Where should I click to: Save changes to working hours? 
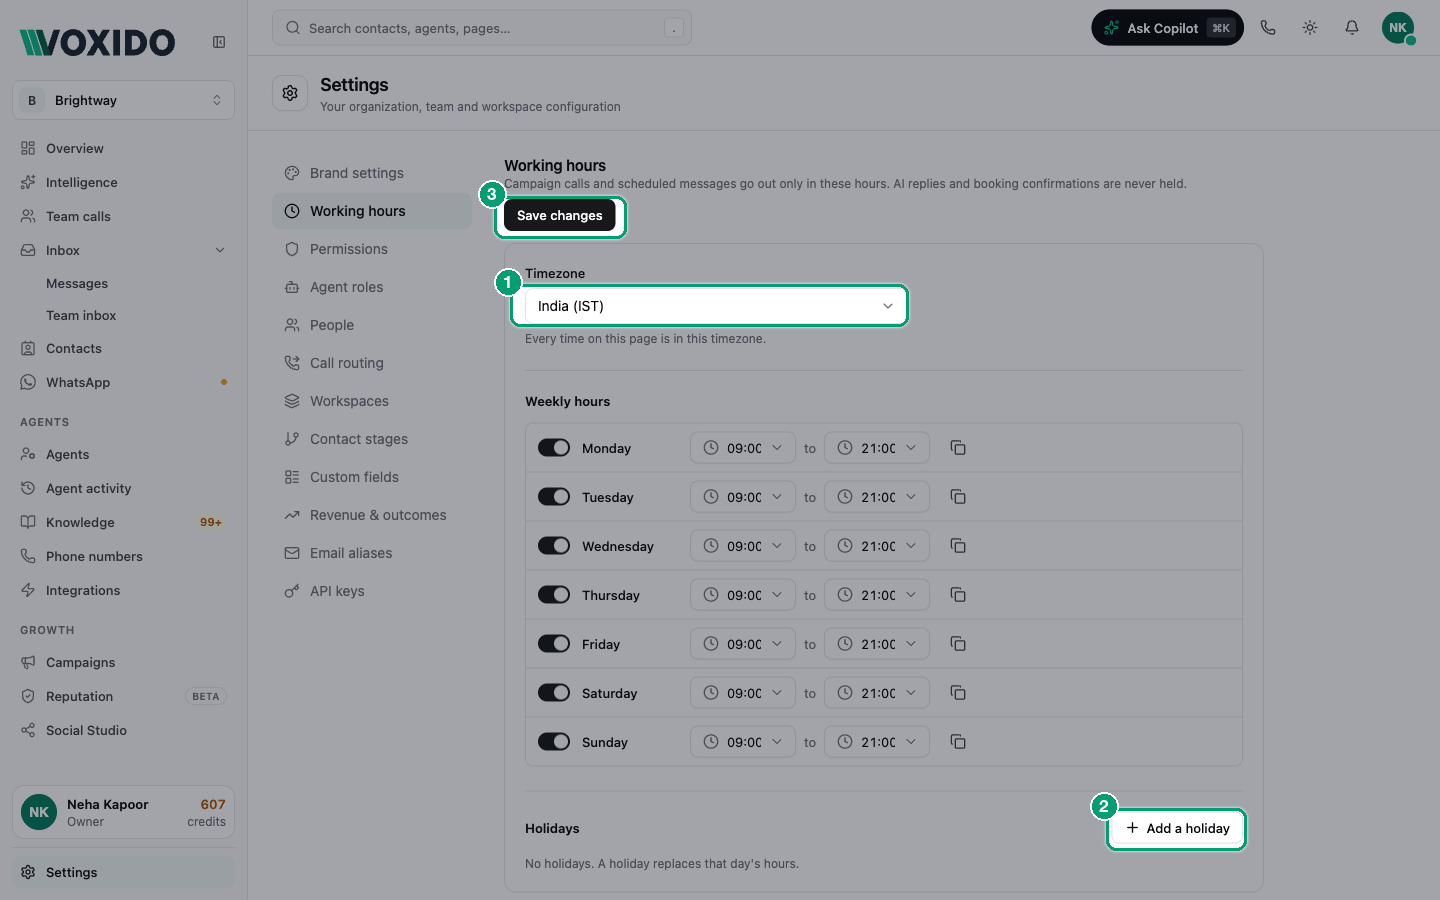pos(560,216)
